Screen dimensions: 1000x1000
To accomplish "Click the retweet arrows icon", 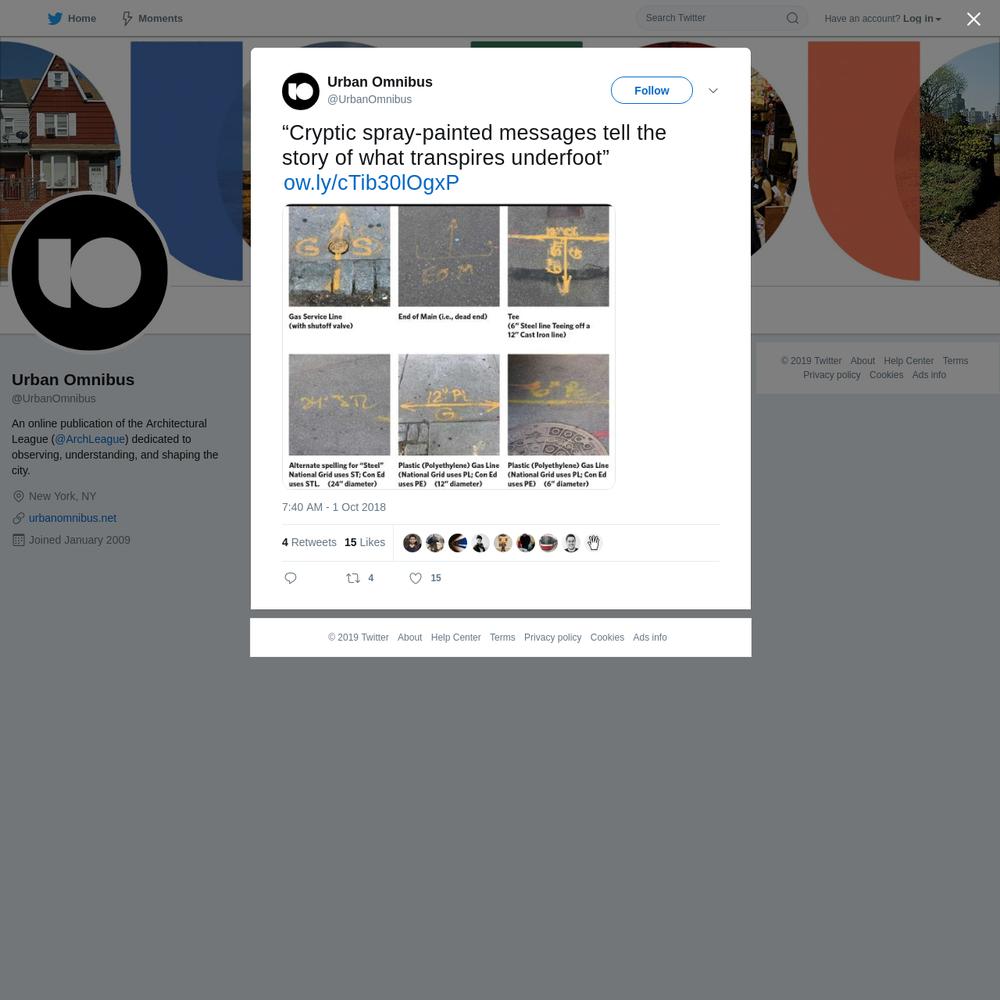I will coord(353,578).
